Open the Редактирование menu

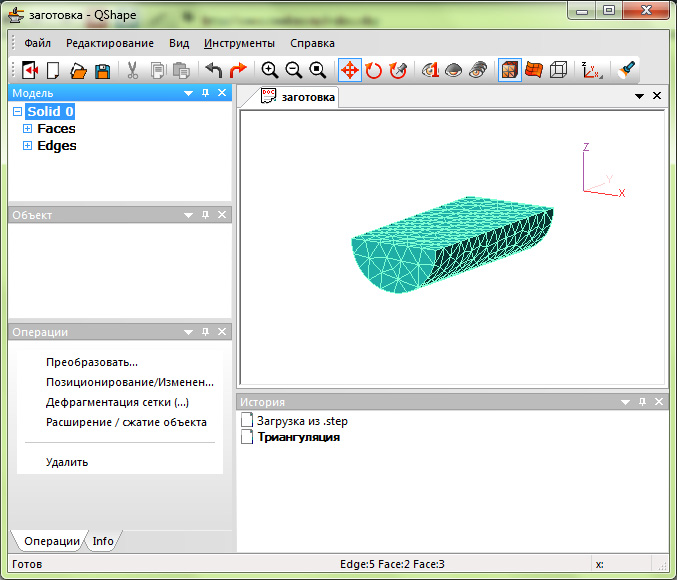[x=110, y=43]
